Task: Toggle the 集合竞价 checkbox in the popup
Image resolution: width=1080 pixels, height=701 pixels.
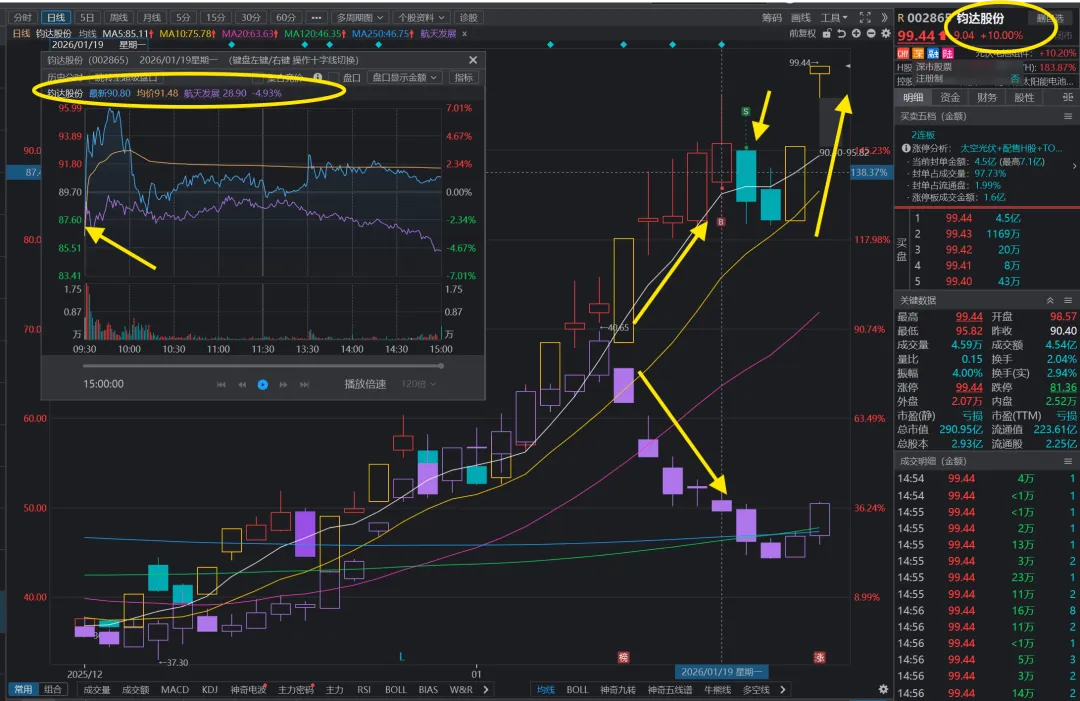Action: 259,78
